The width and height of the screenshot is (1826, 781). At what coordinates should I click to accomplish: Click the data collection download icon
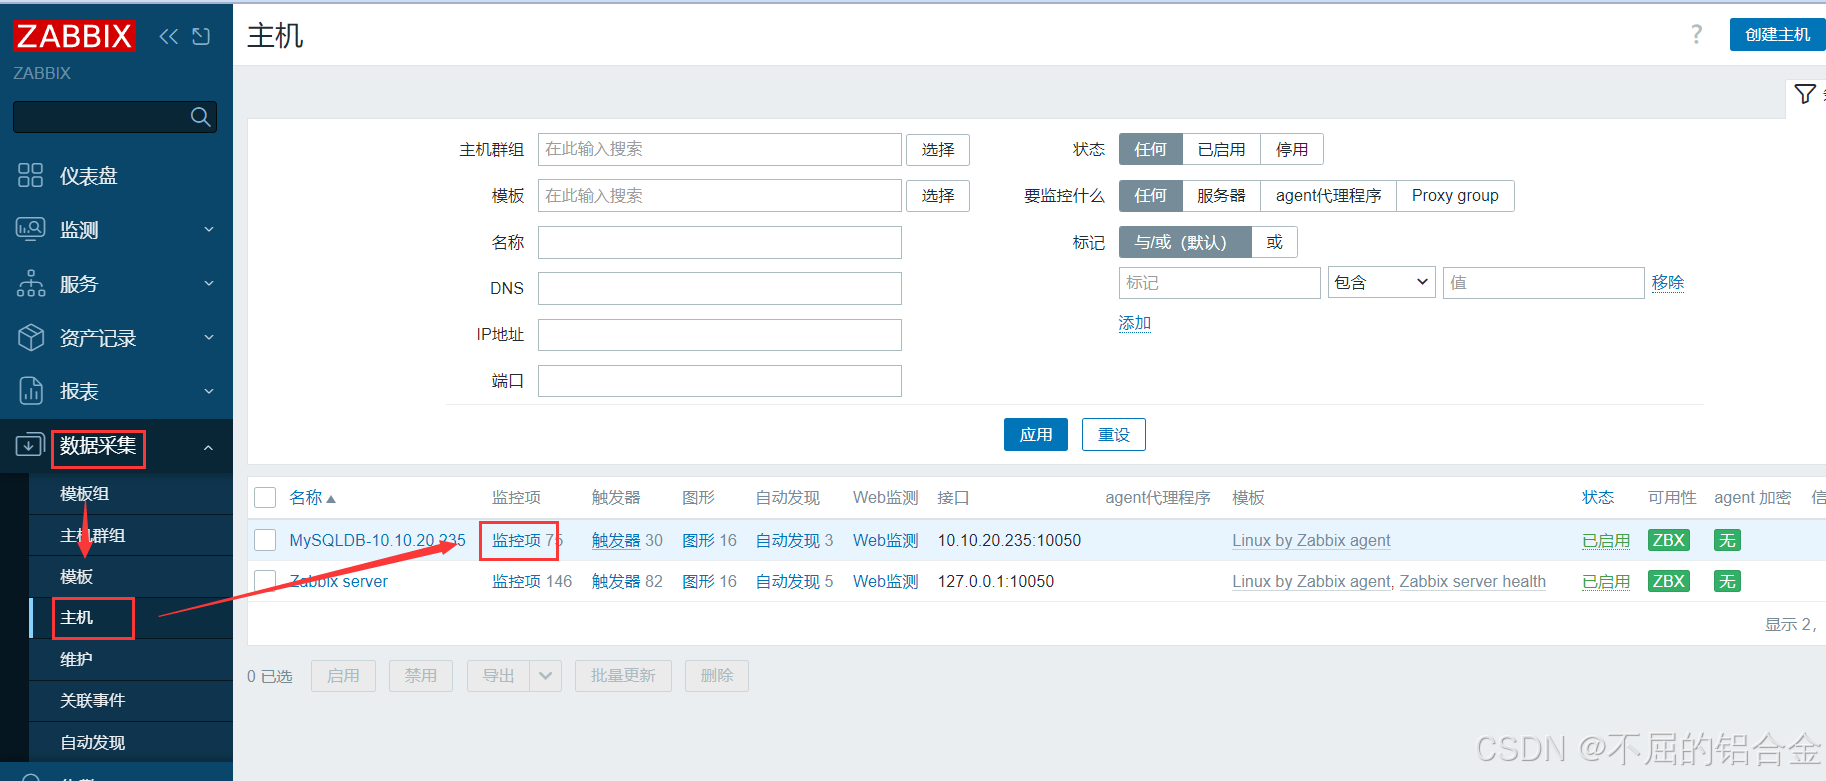coord(30,445)
